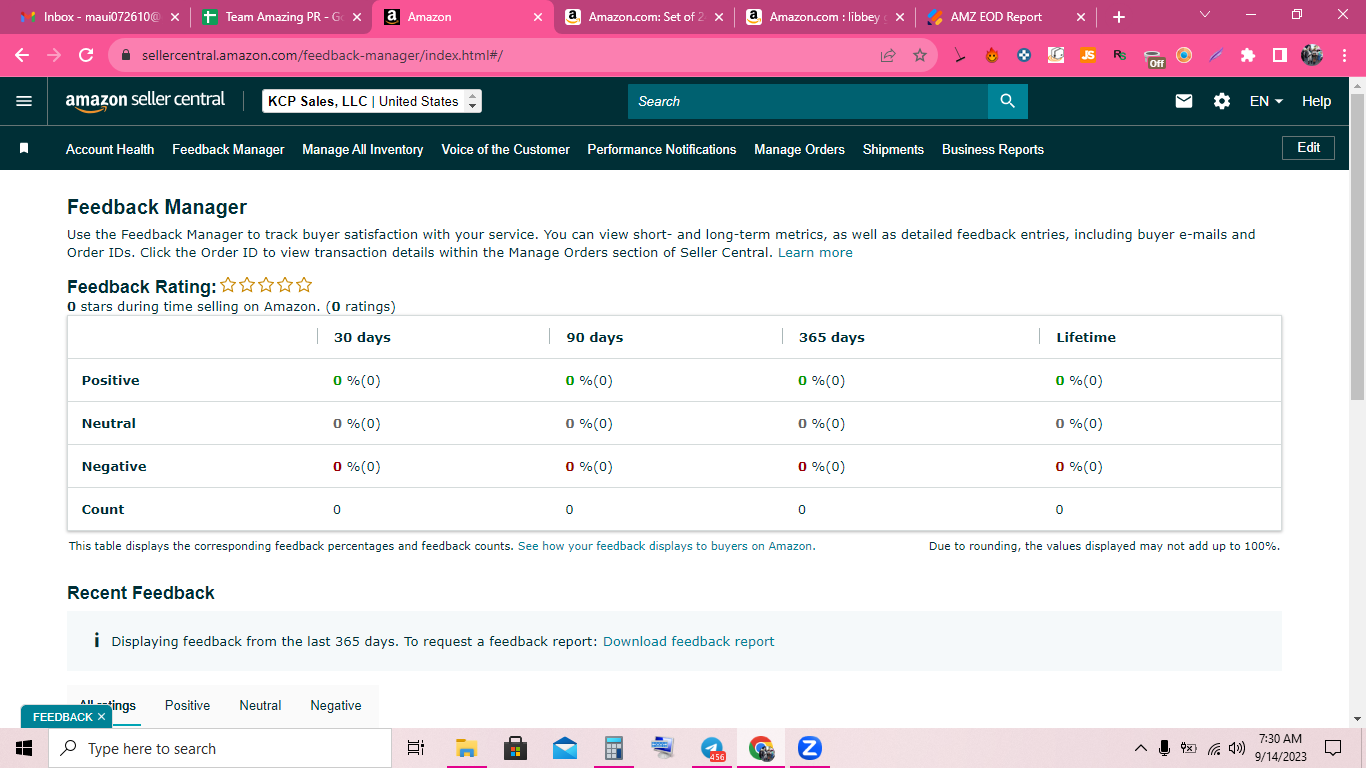Reload the page with the refresh icon
The height and width of the screenshot is (768, 1366).
pyautogui.click(x=86, y=55)
